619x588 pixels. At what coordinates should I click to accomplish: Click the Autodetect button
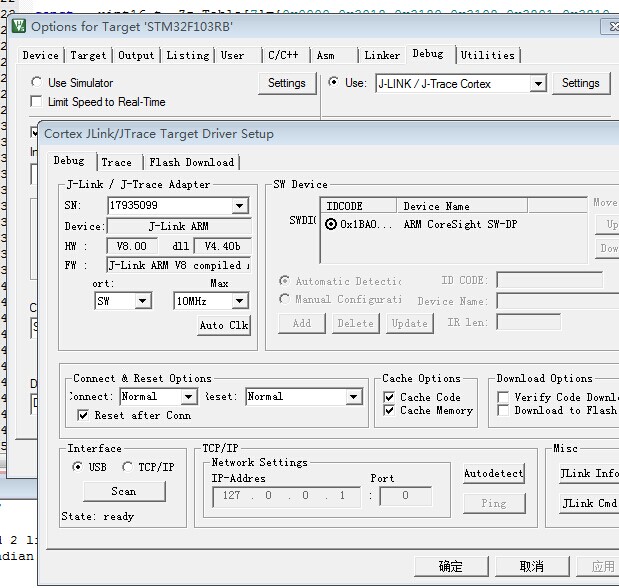click(494, 473)
